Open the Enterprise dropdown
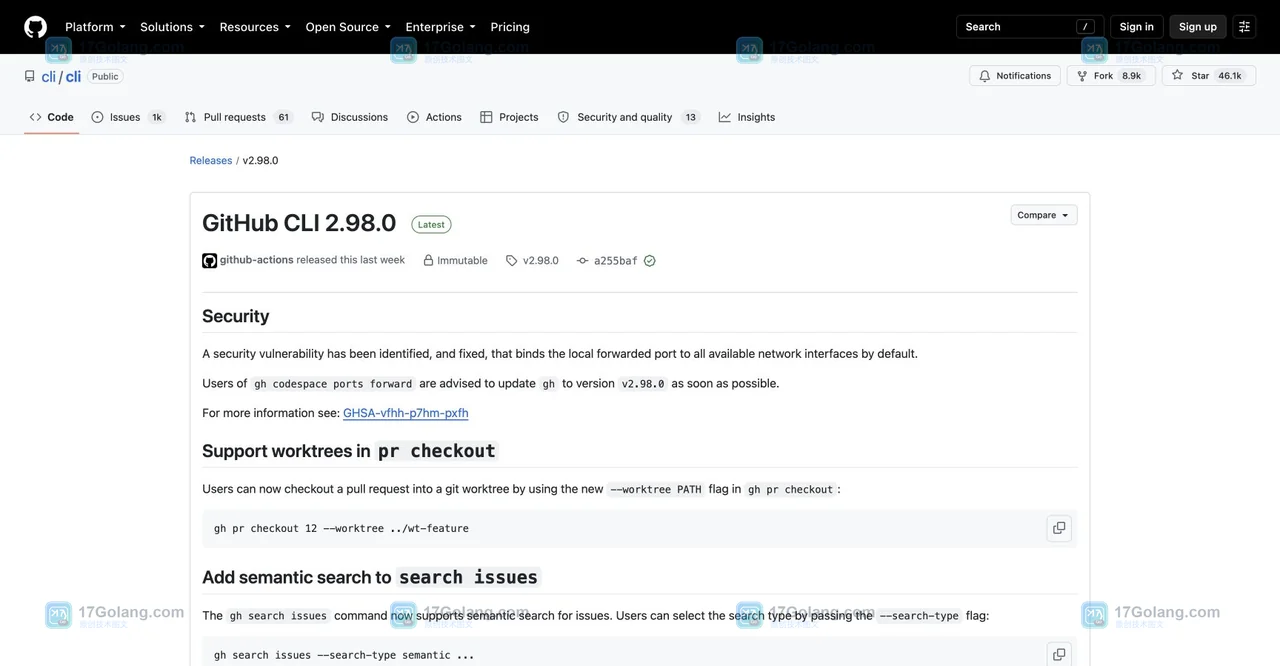Viewport: 1280px width, 666px height. tap(440, 27)
